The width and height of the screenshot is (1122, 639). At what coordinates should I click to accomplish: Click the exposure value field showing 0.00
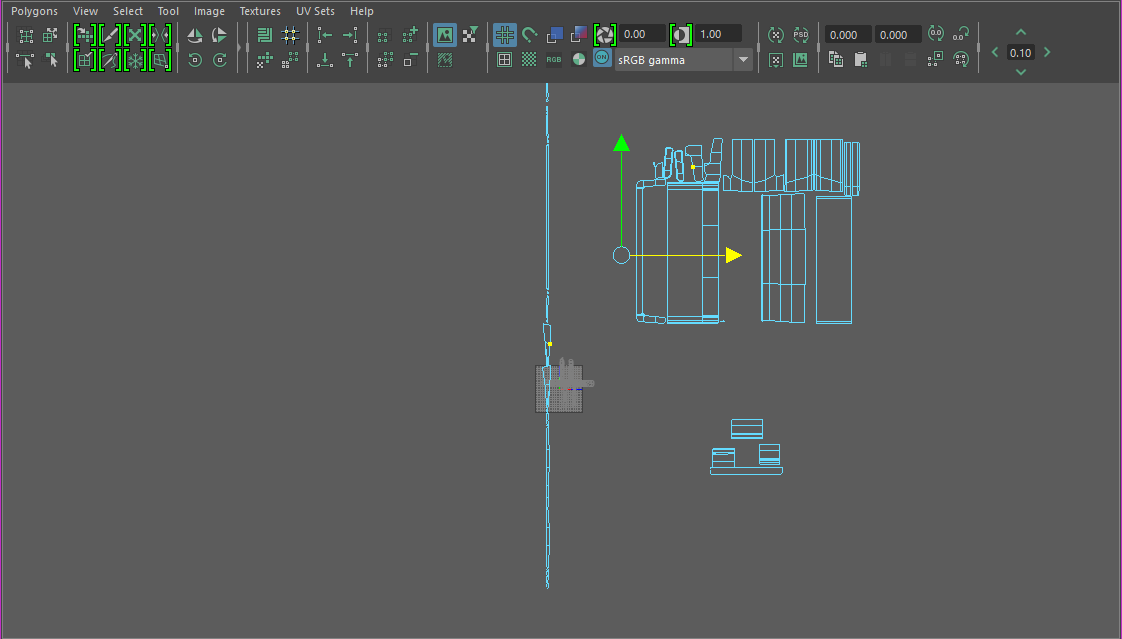642,34
